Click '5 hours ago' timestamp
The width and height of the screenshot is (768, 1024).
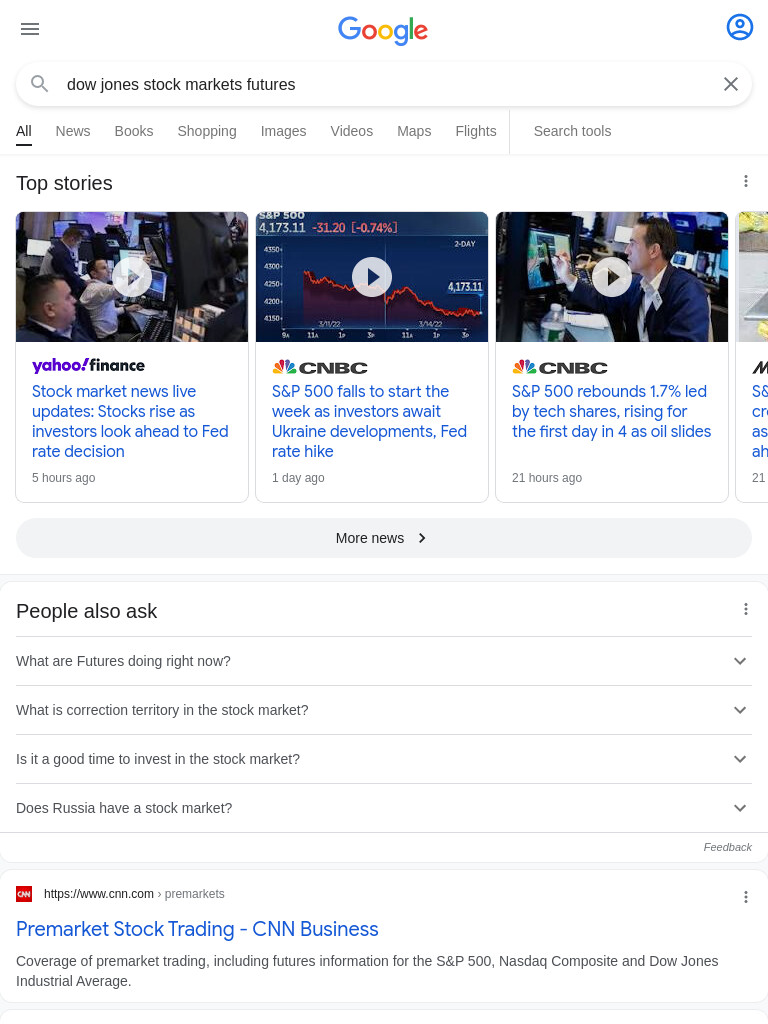coord(63,478)
